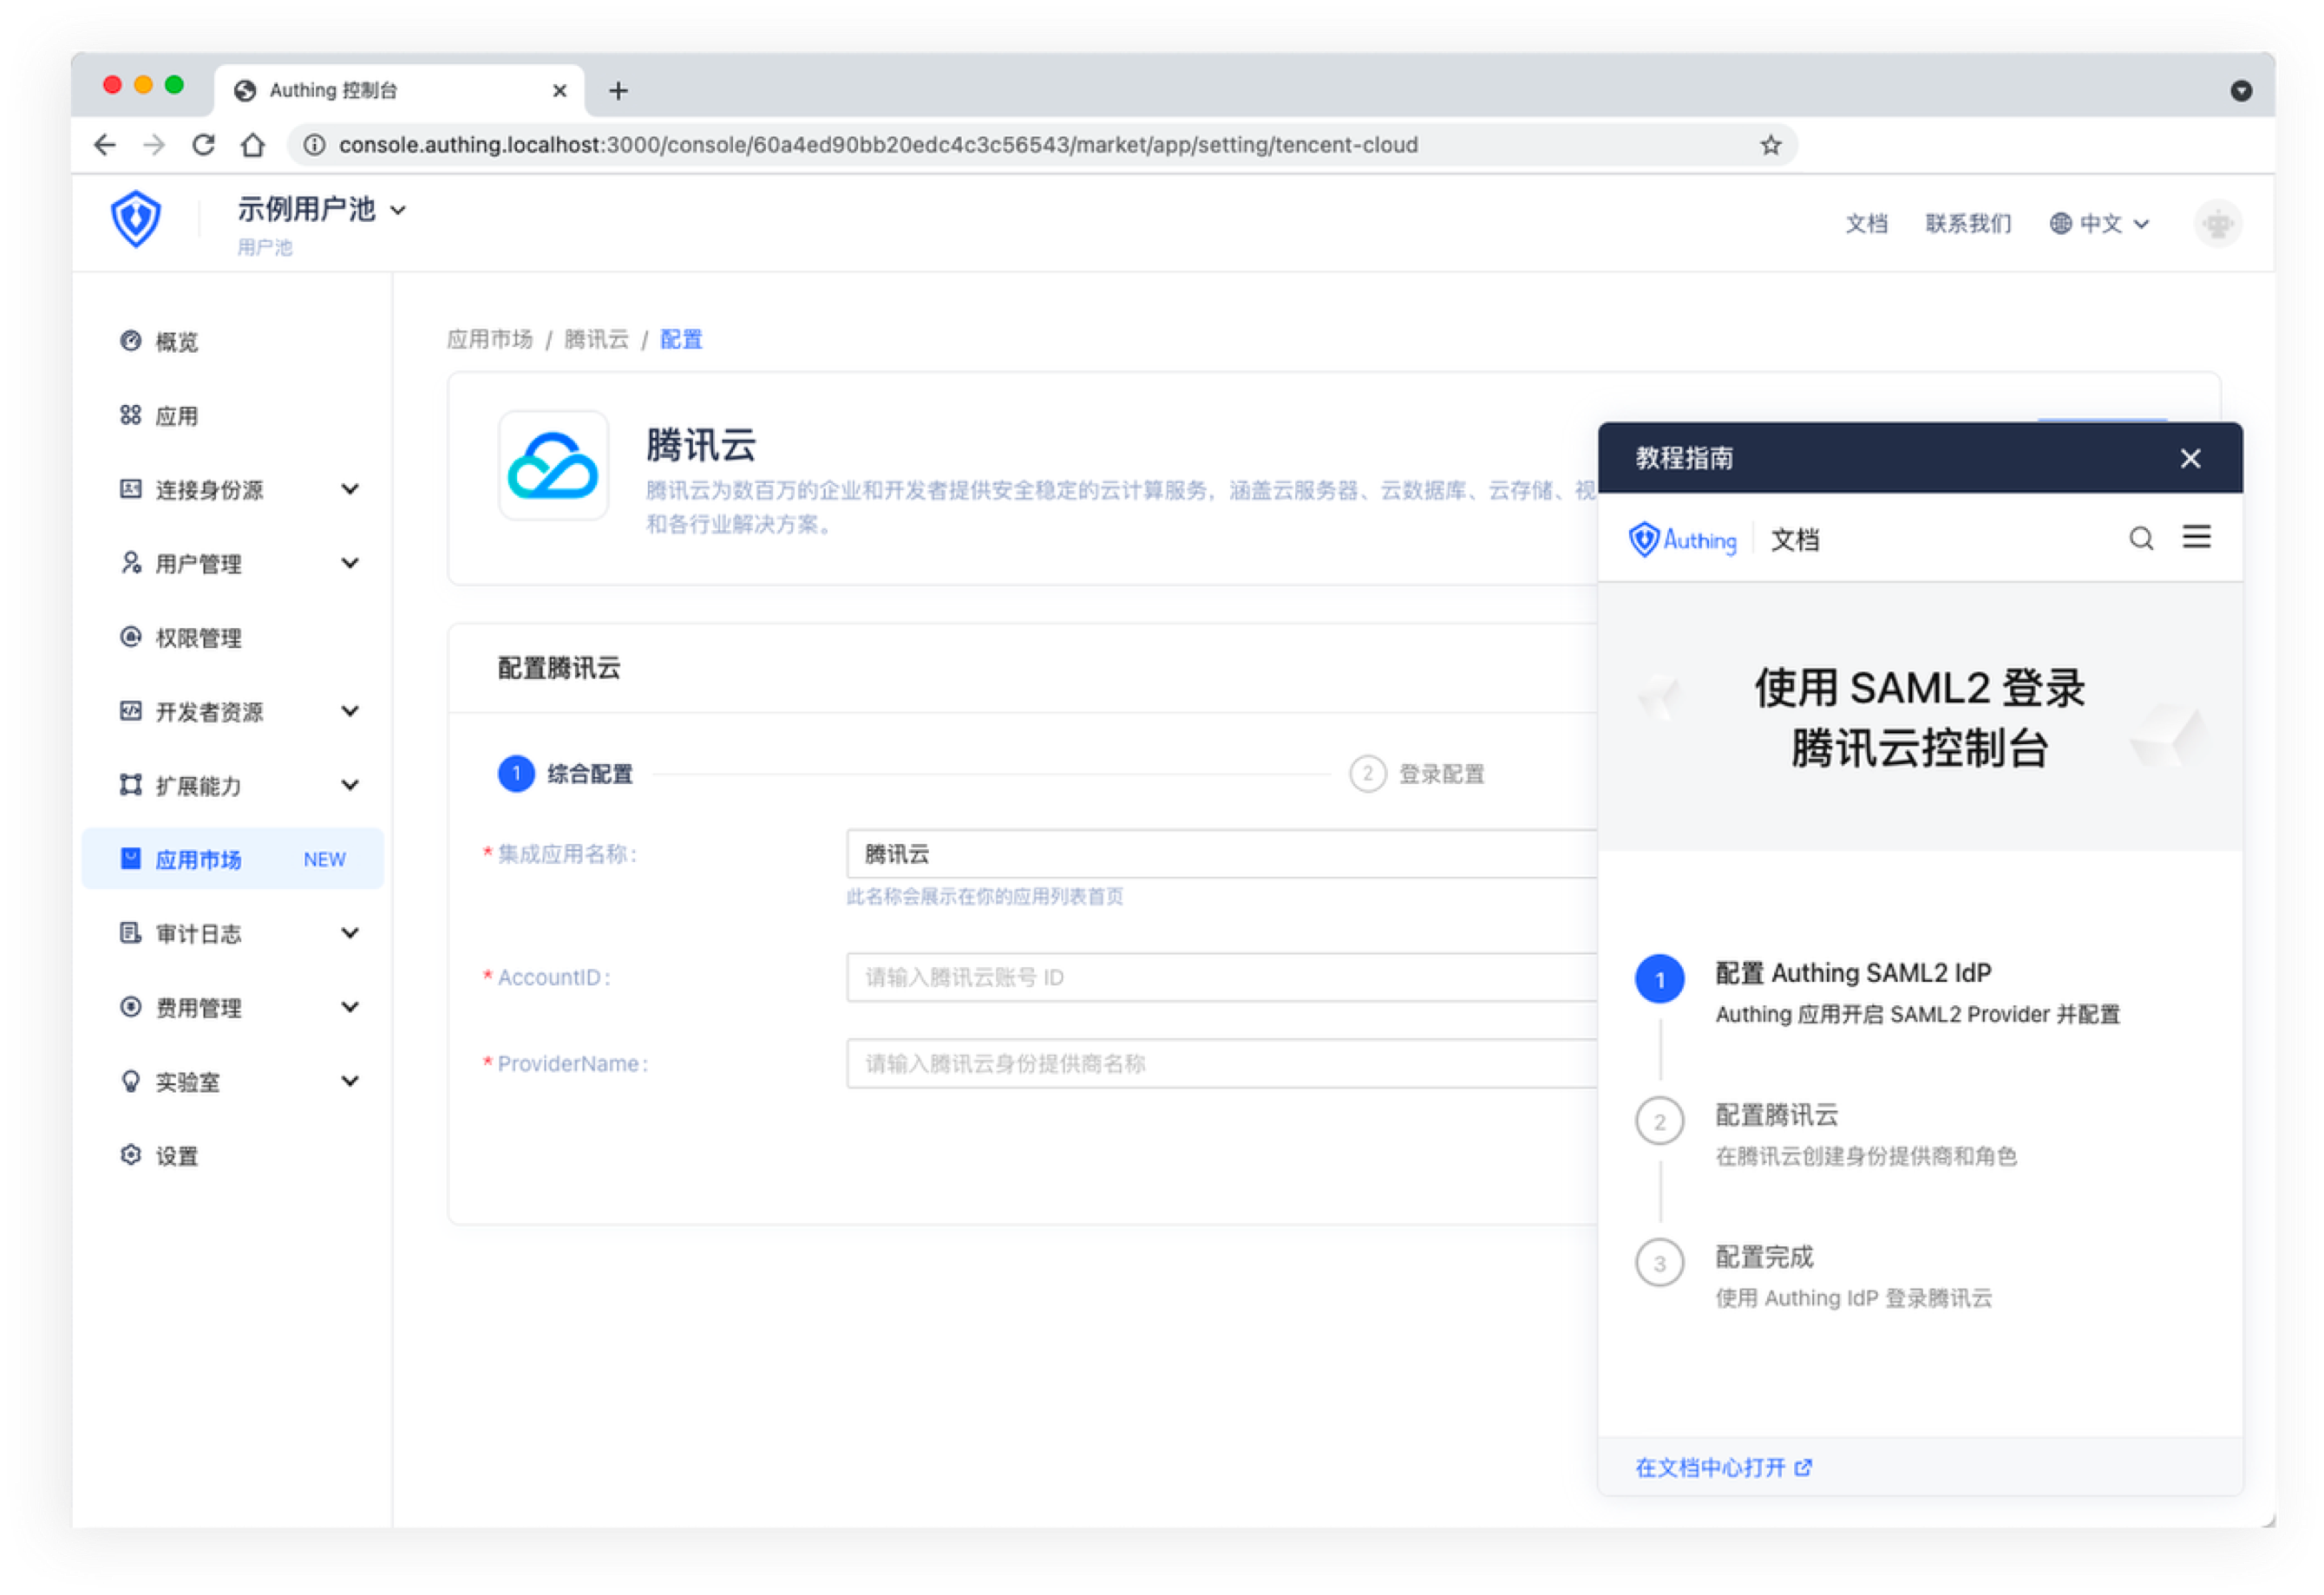Expand the 扩展能力 chevron
This screenshot has width=2324, height=1595.
tap(350, 786)
